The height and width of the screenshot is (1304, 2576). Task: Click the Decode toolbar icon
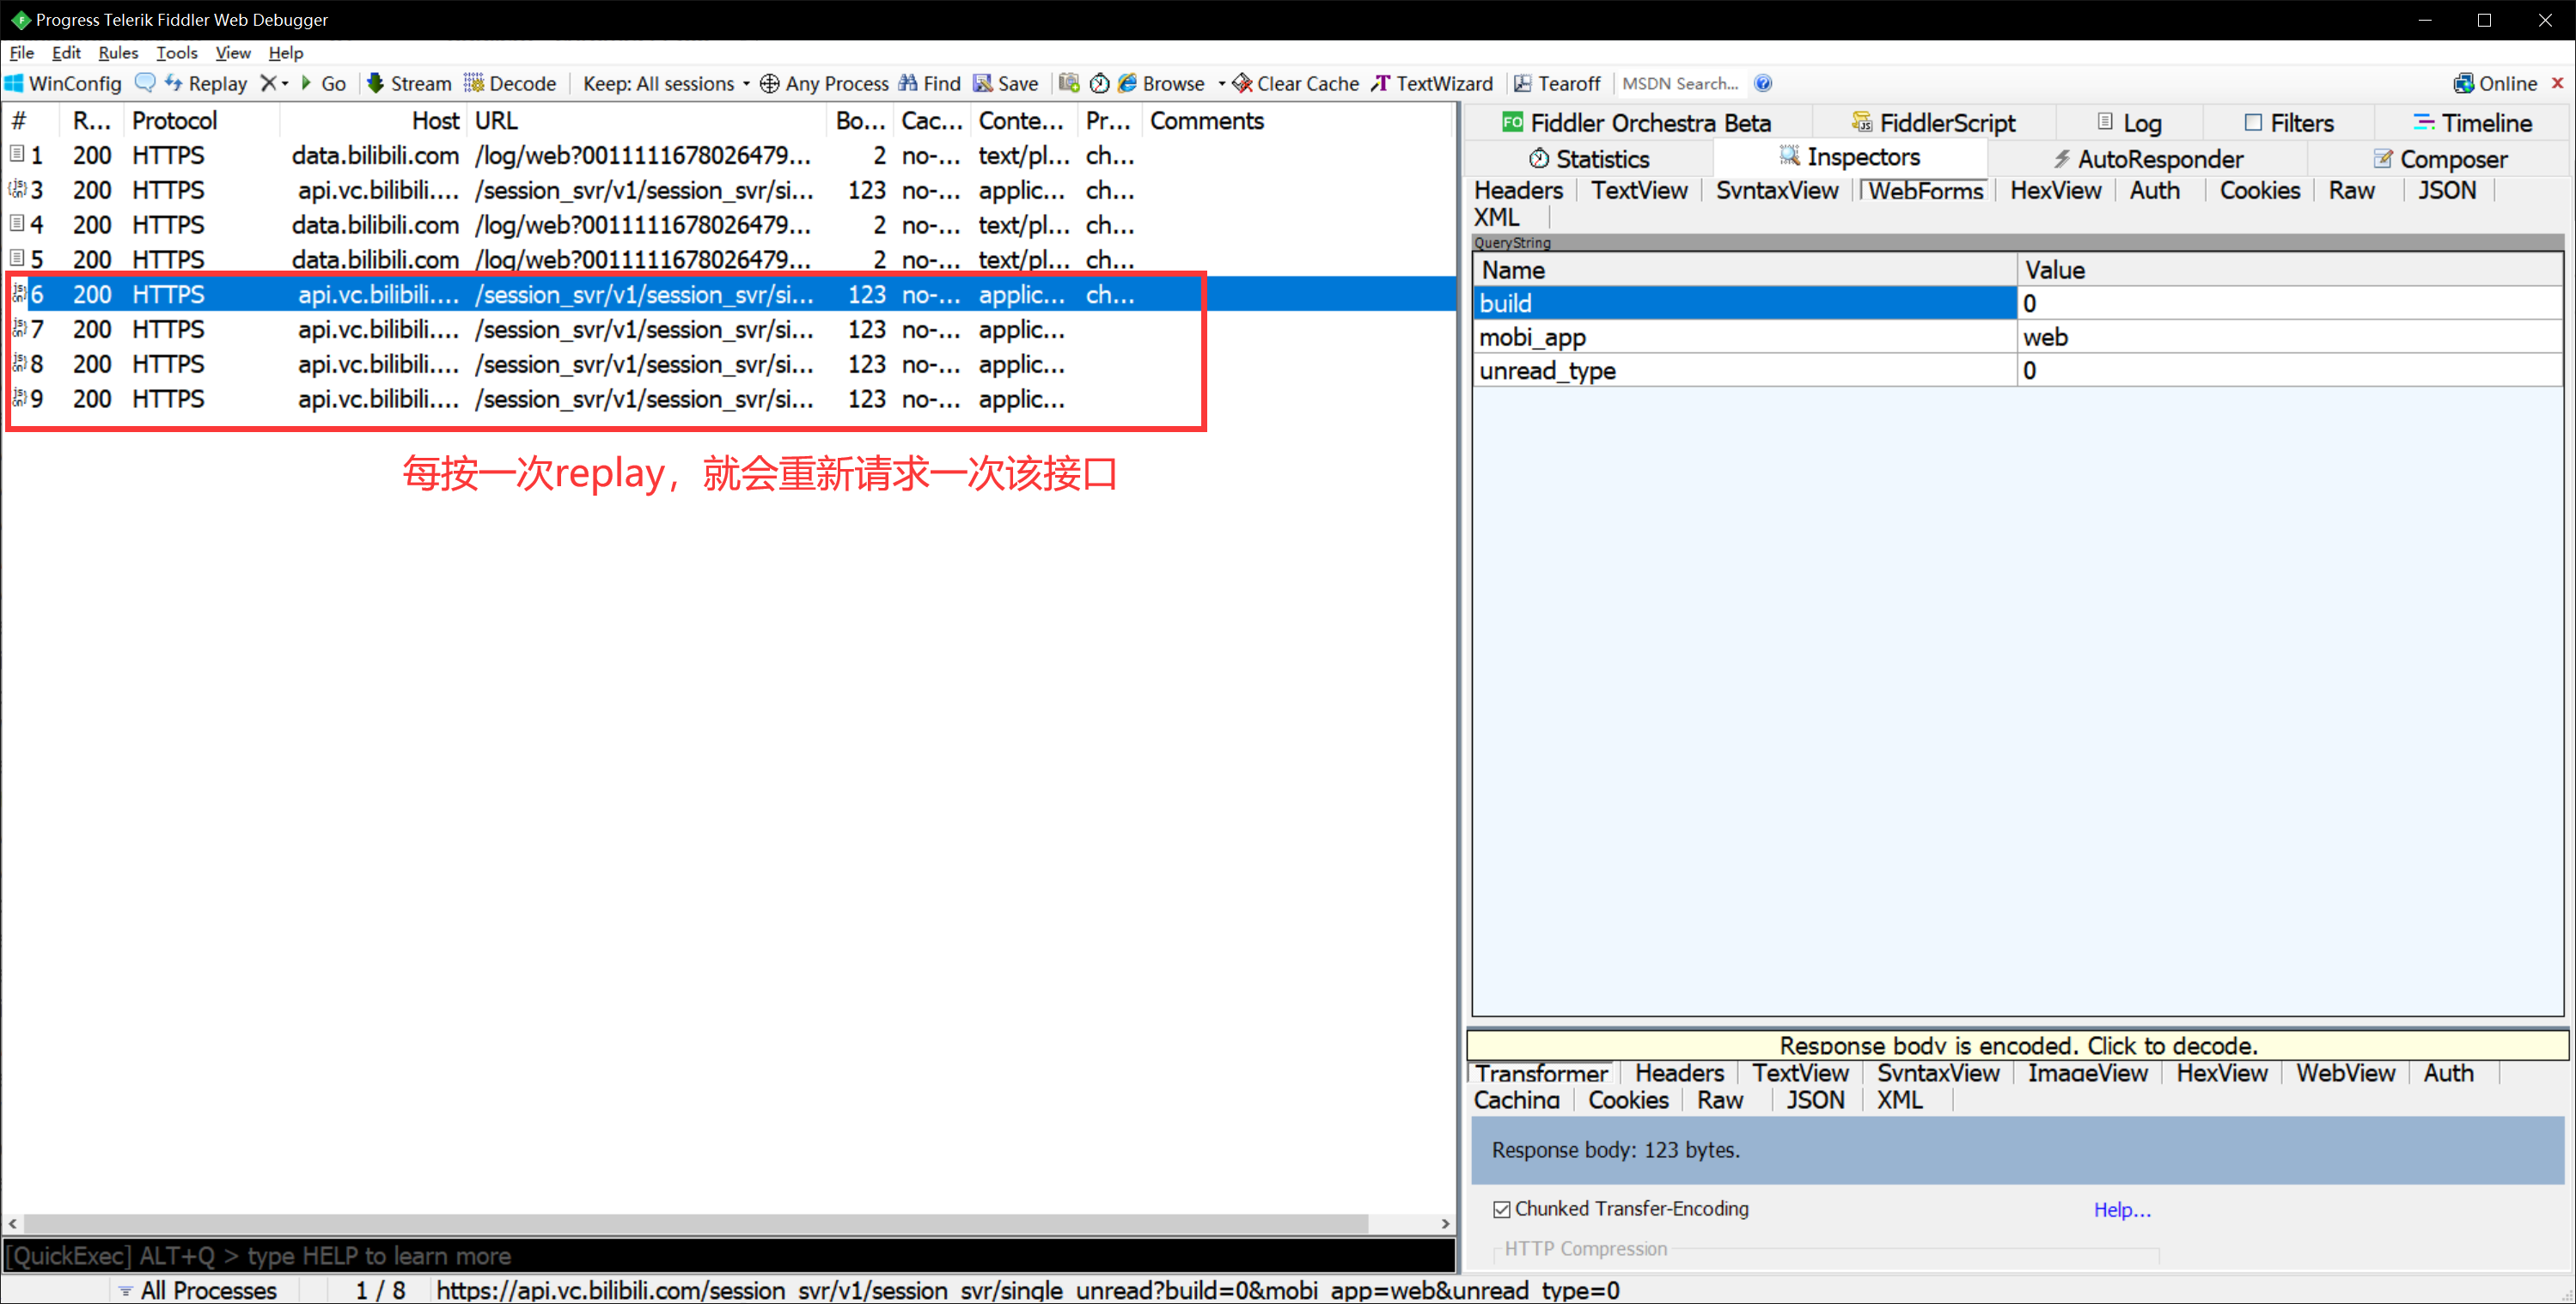point(473,84)
